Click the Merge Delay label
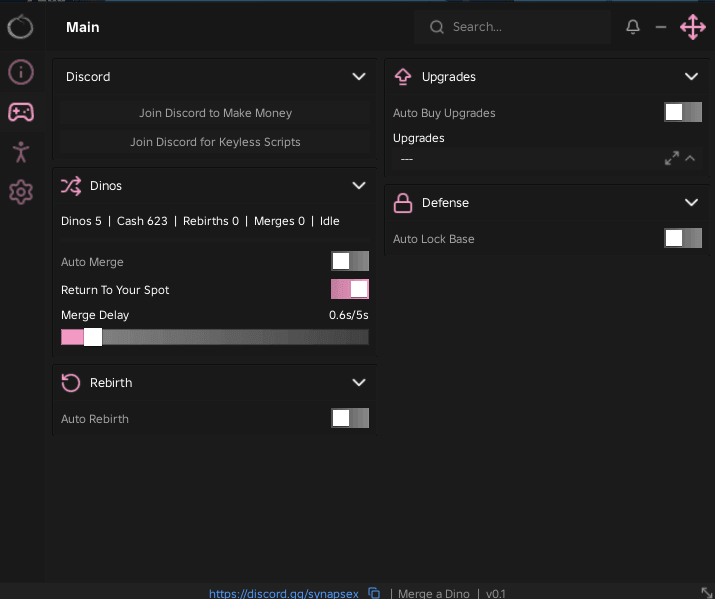 tap(95, 315)
